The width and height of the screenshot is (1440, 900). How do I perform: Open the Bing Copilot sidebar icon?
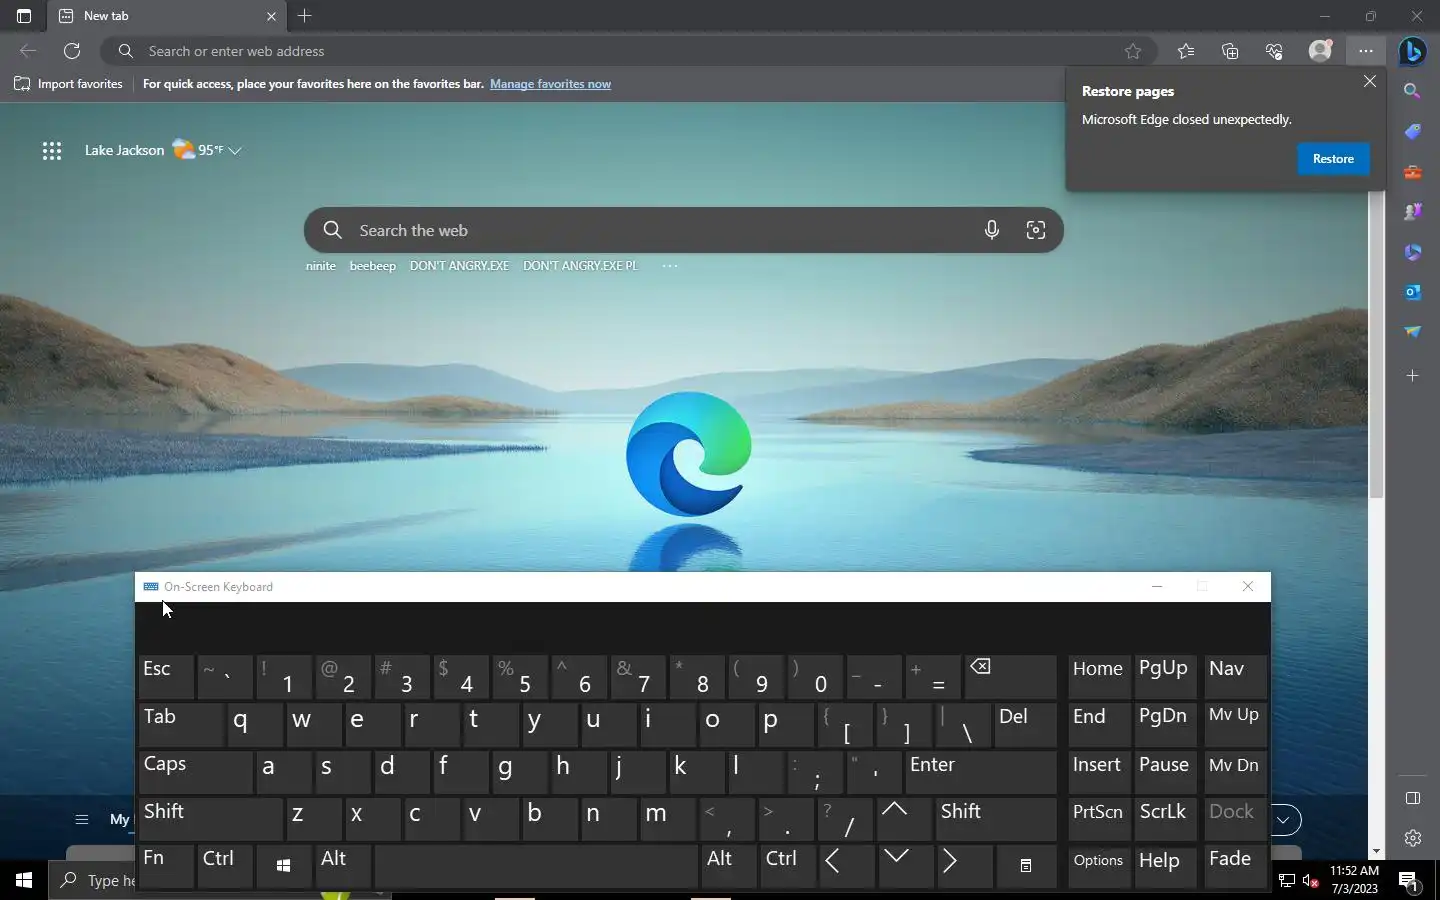1412,51
